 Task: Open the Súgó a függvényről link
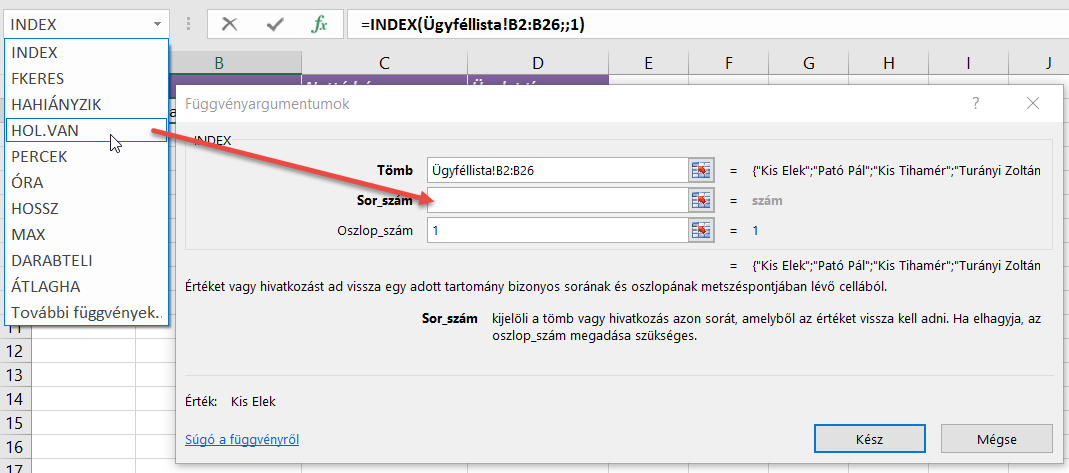click(242, 438)
